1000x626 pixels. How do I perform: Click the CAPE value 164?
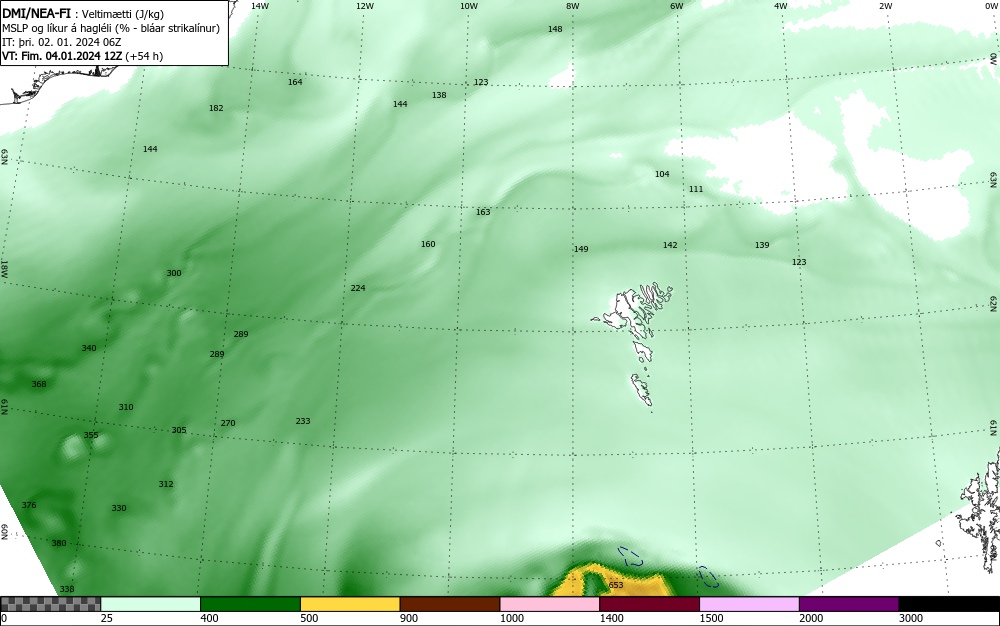[295, 82]
